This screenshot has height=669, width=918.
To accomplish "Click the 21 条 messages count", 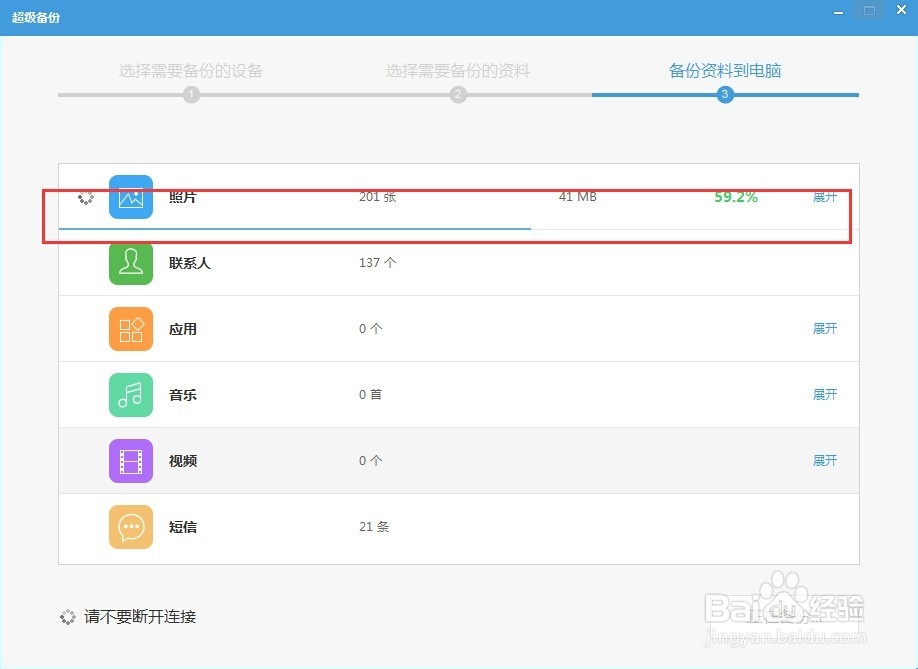I will click(374, 527).
